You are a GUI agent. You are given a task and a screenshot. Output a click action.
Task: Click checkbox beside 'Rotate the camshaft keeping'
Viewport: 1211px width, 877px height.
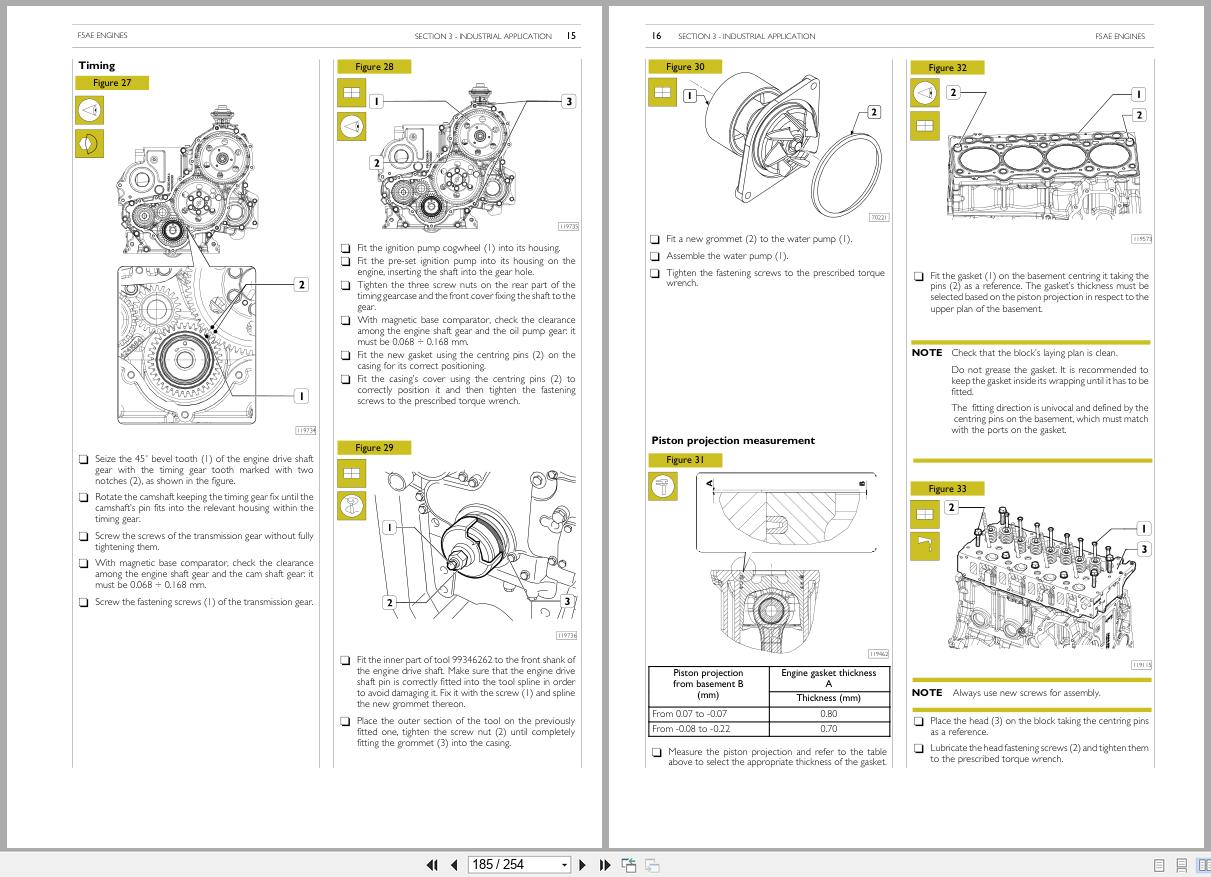[84, 497]
